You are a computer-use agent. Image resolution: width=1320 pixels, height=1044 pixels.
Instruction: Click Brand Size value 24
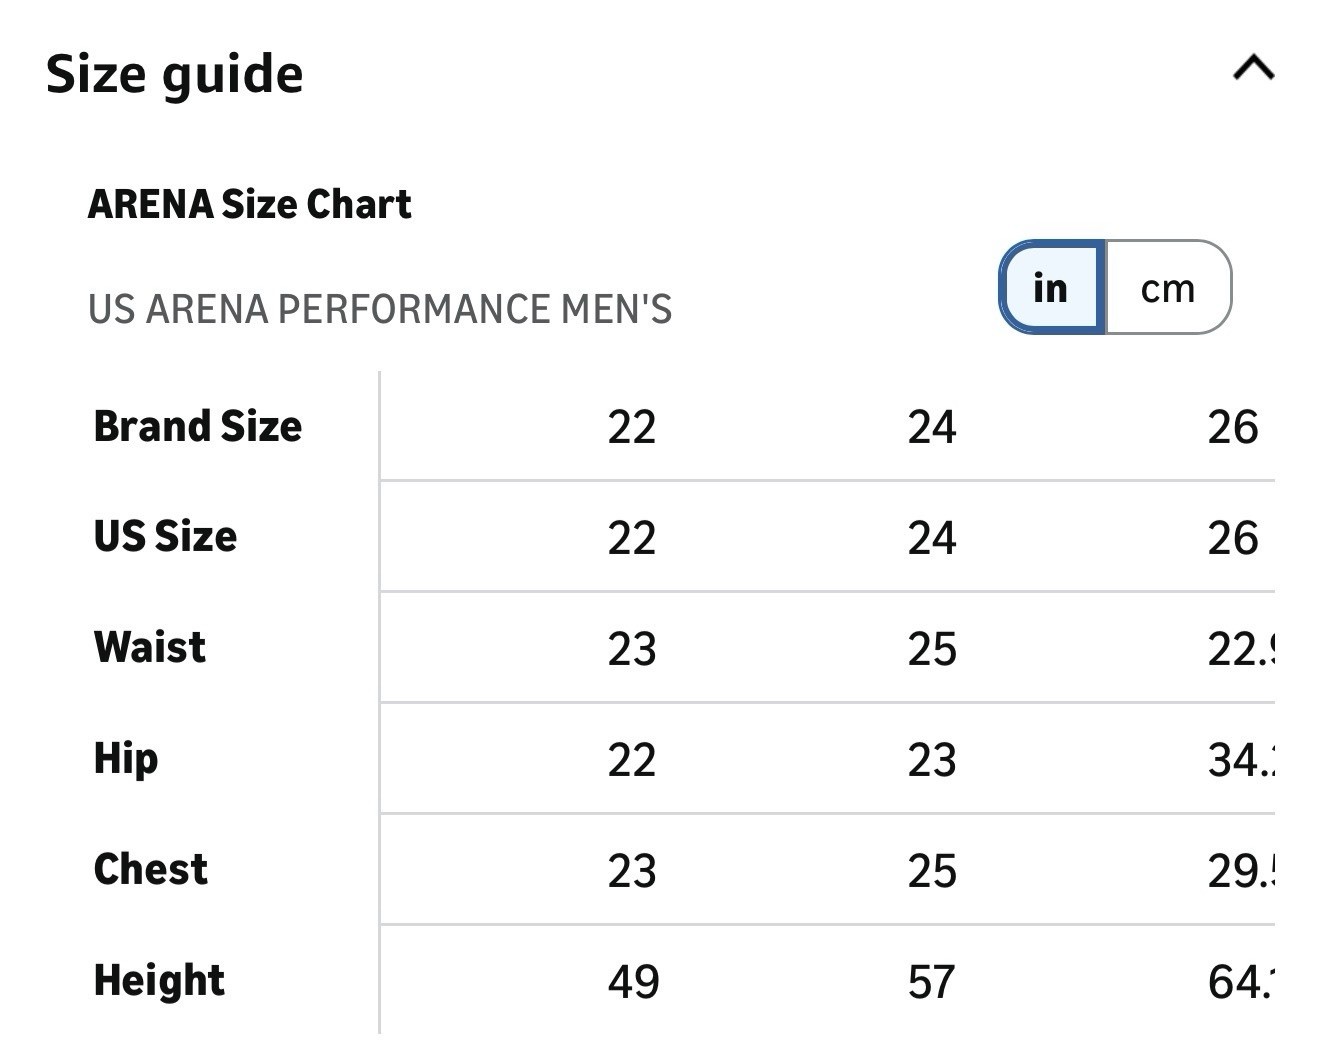click(x=931, y=428)
